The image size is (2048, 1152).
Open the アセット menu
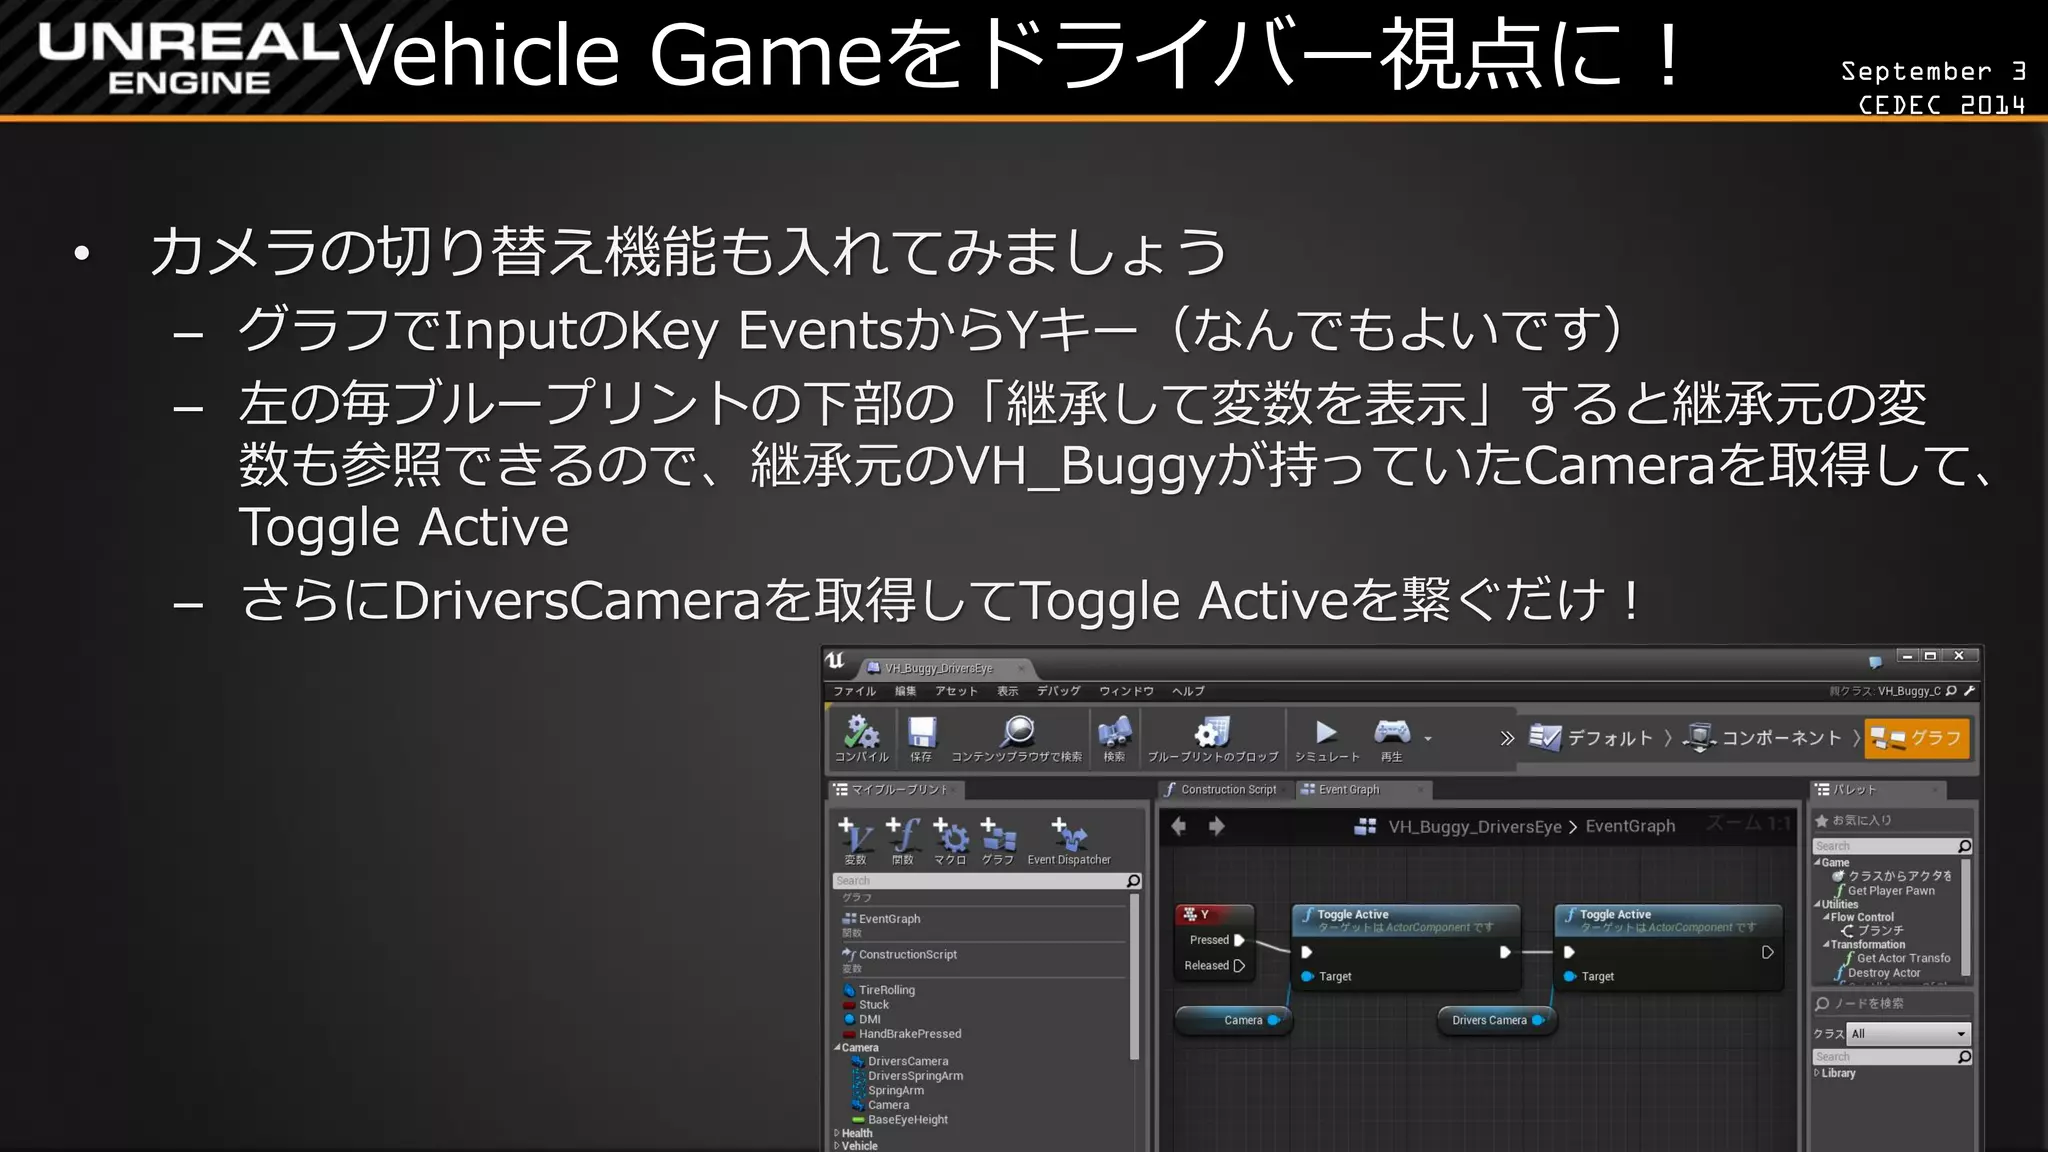(956, 691)
